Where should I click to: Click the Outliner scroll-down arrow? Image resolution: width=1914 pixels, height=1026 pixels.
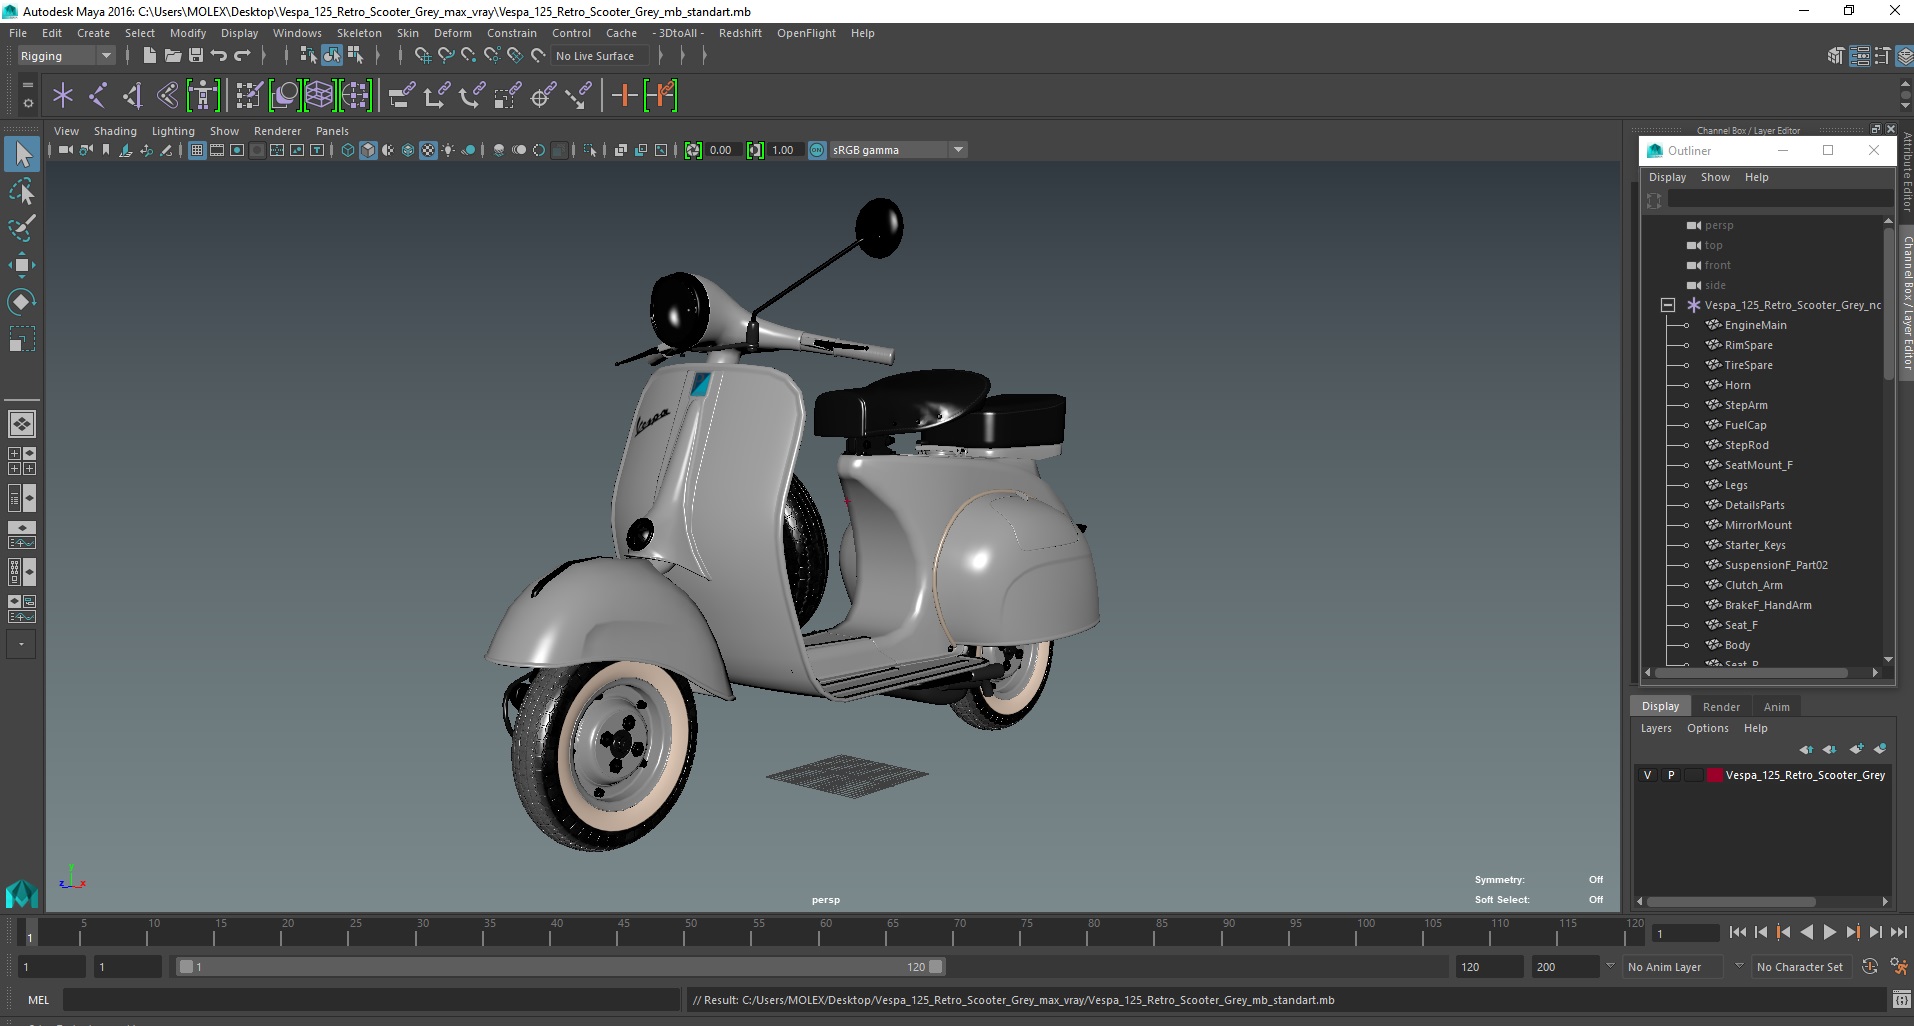pos(1888,659)
